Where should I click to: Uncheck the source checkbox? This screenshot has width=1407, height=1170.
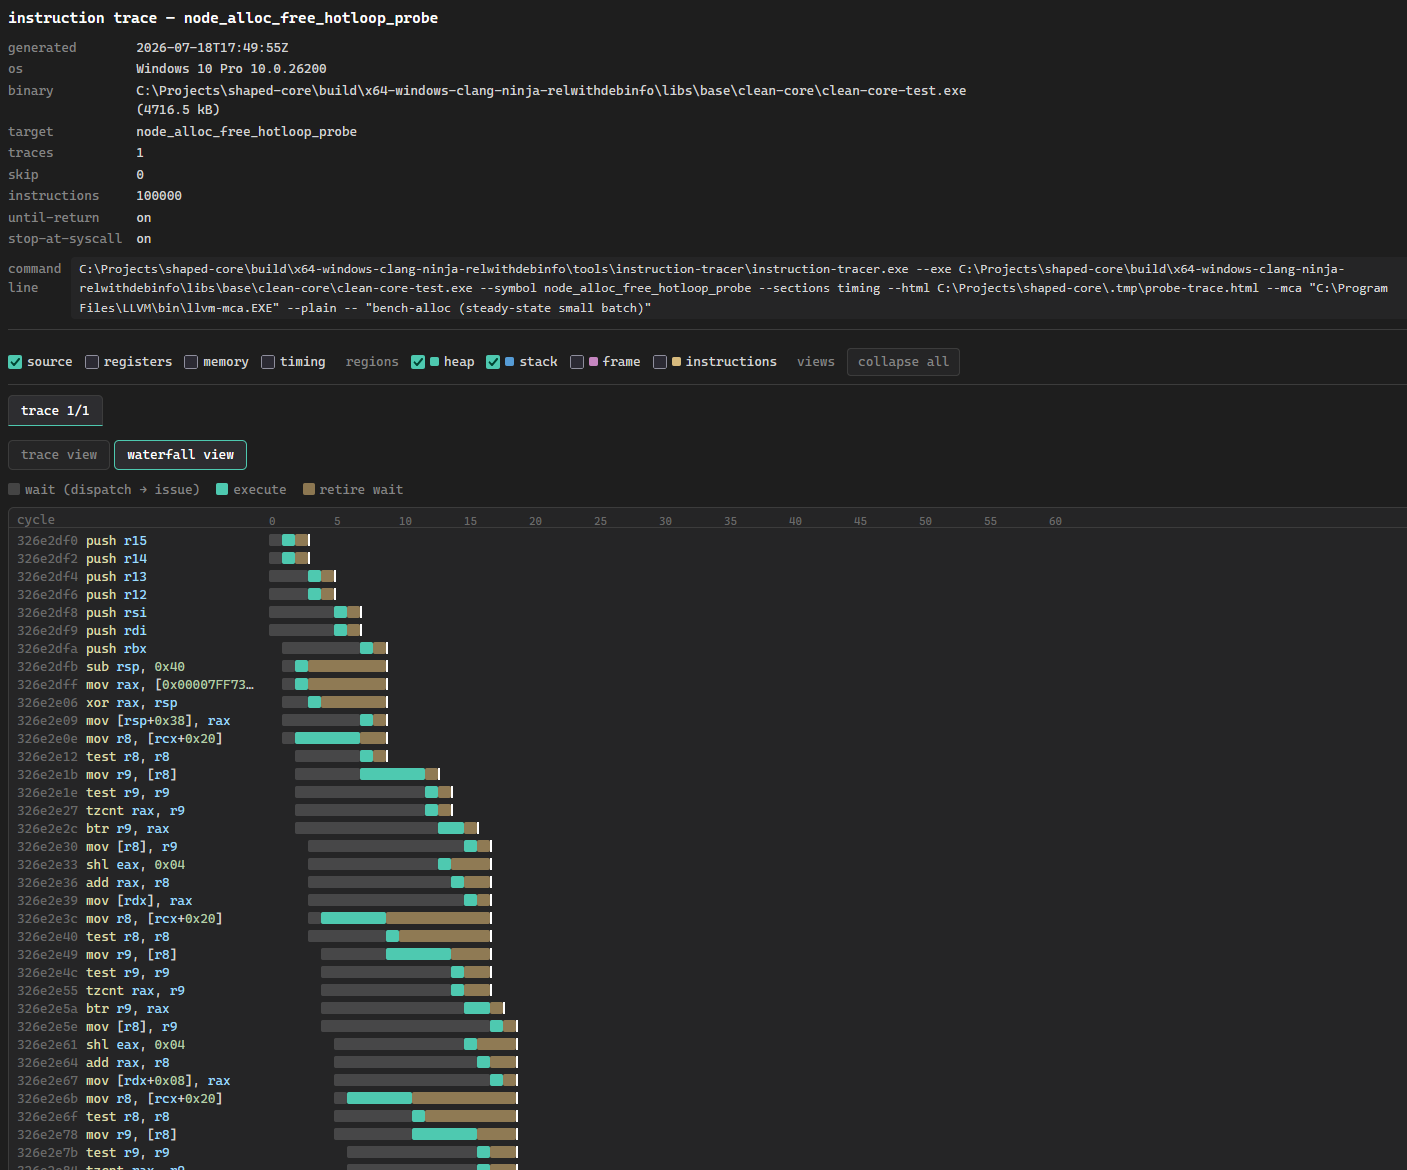[15, 362]
